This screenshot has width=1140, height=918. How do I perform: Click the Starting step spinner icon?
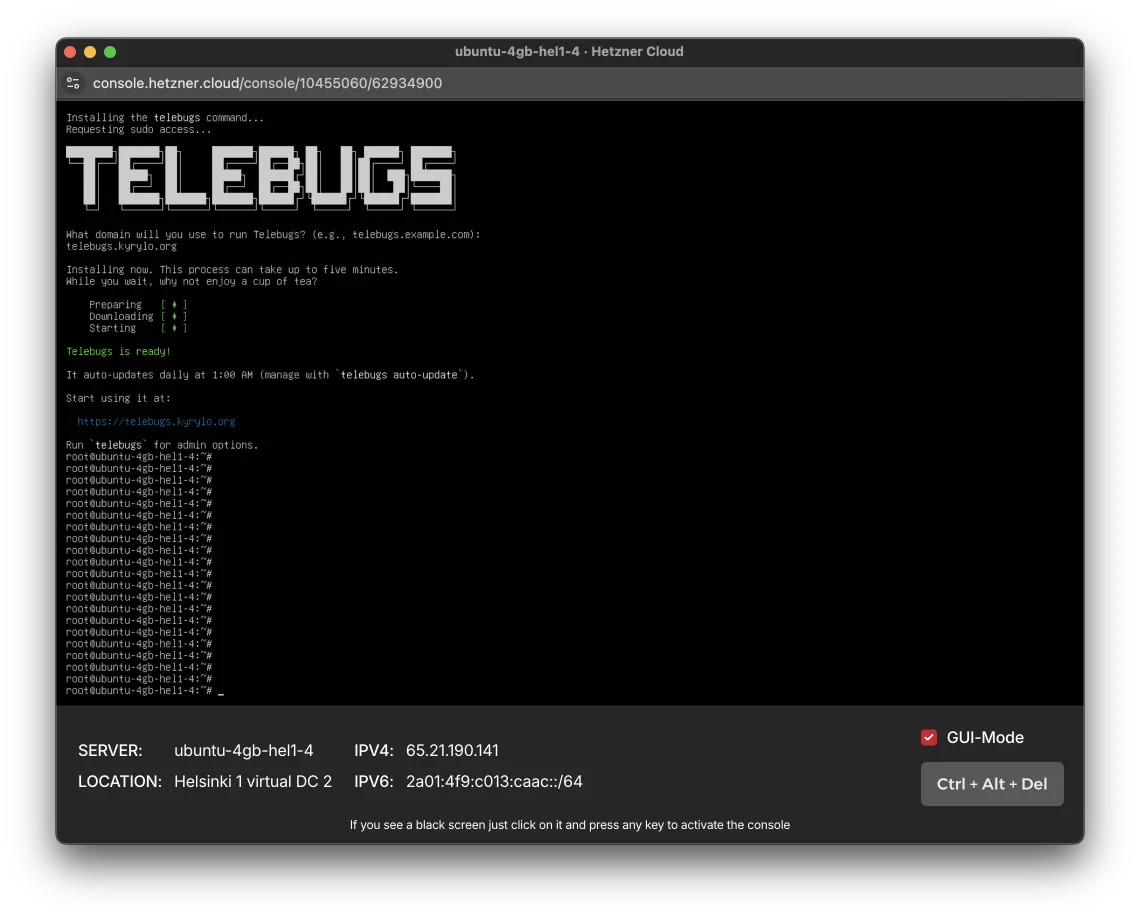tap(172, 328)
